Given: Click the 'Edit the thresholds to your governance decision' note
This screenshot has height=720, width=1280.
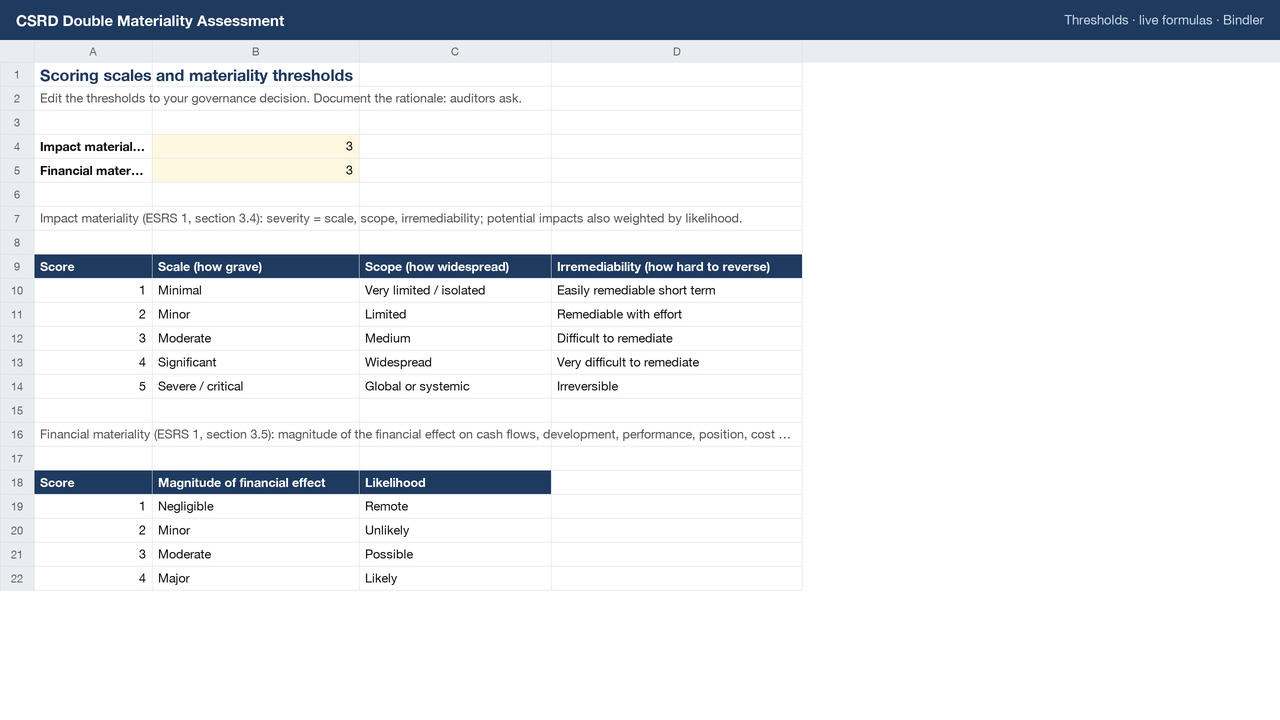Looking at the screenshot, I should click(x=281, y=99).
